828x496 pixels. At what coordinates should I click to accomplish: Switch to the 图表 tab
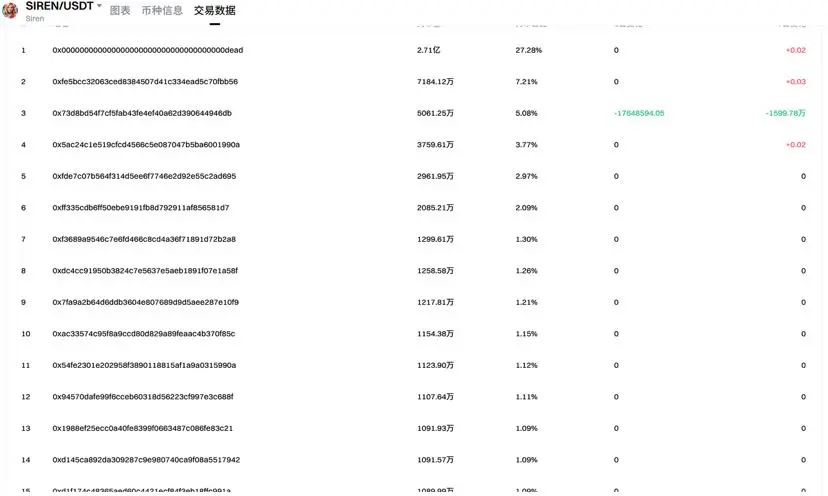120,10
